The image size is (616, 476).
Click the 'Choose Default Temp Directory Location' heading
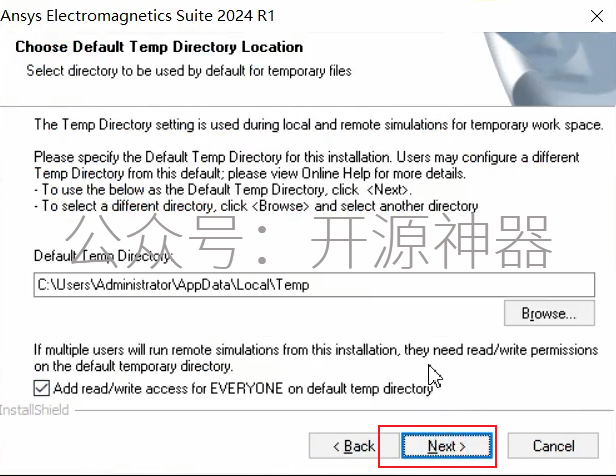(159, 47)
